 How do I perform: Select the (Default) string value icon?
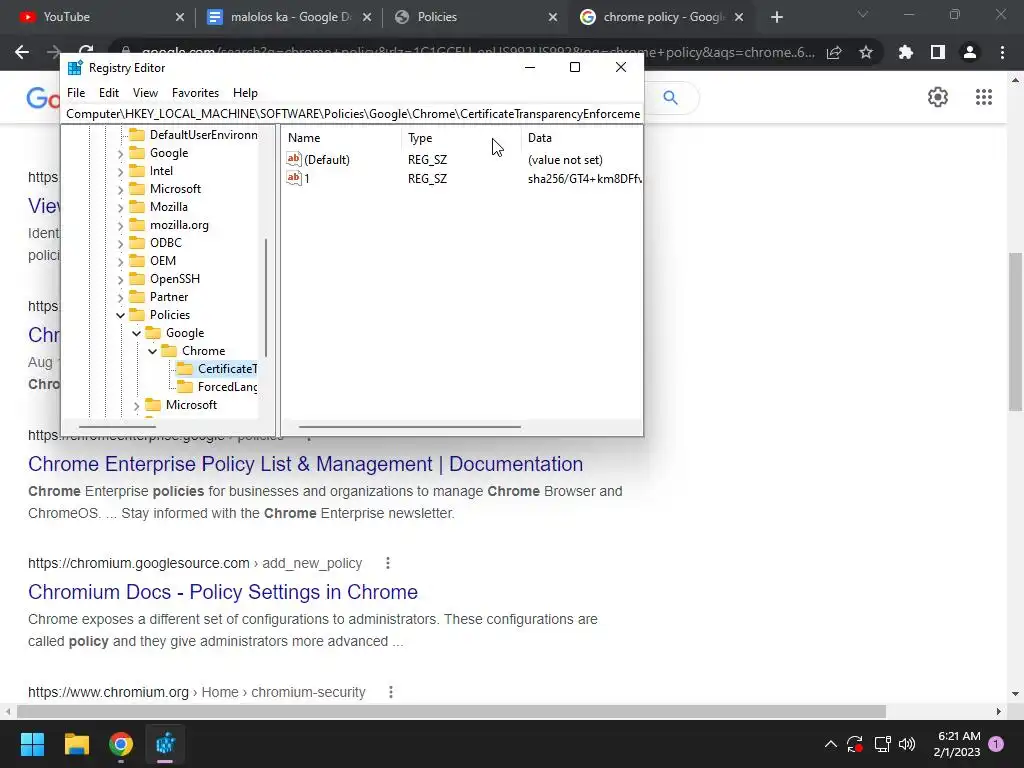coord(294,159)
